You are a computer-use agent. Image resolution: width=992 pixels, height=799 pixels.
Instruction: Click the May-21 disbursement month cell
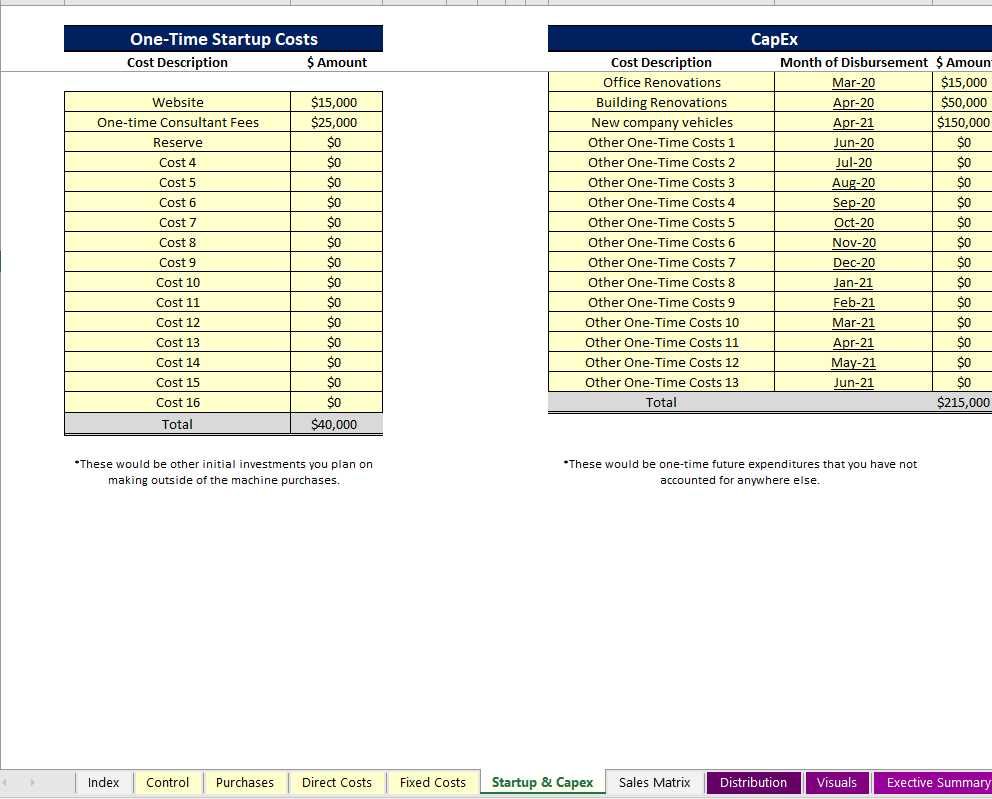[x=853, y=362]
